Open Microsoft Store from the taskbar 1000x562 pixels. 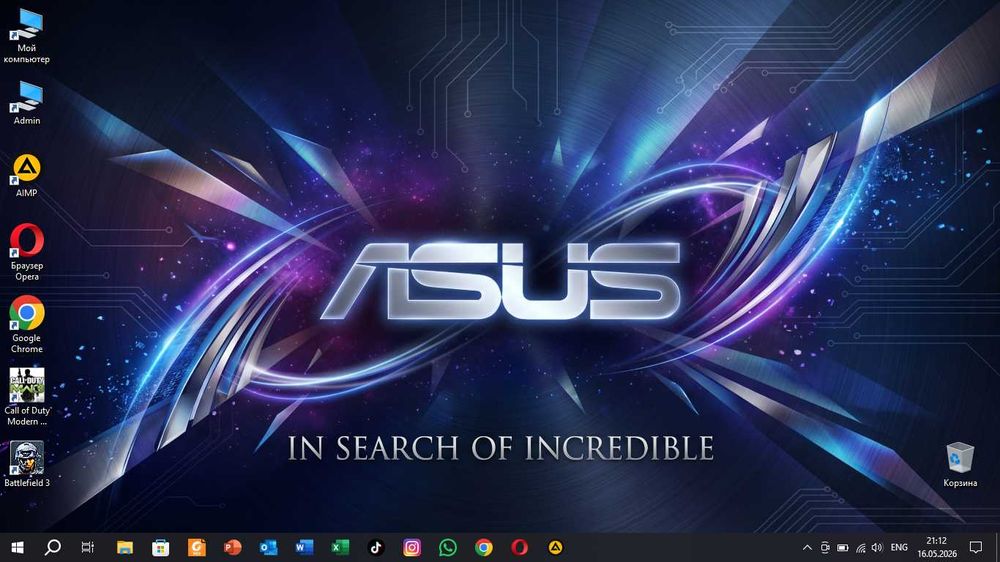point(161,547)
